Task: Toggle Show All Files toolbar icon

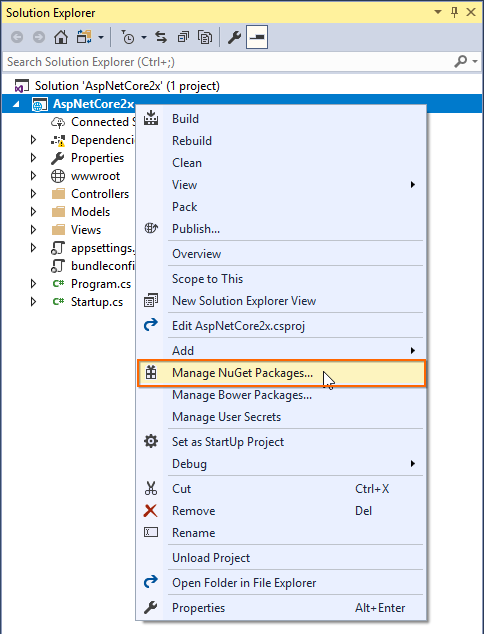Action: [205, 38]
